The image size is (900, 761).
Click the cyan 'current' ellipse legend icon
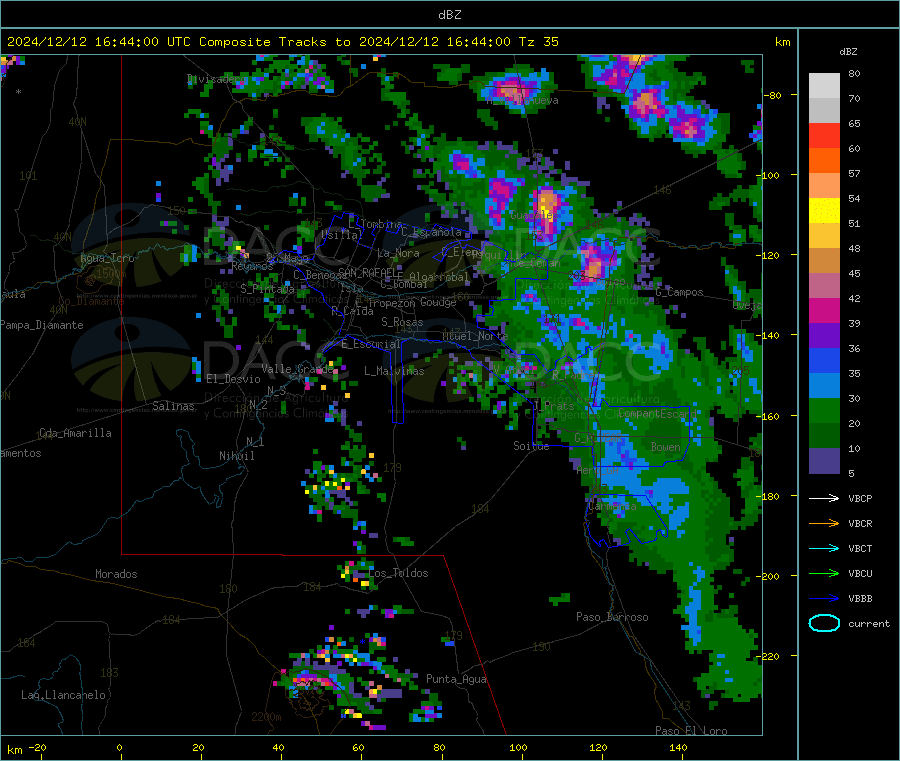(824, 623)
